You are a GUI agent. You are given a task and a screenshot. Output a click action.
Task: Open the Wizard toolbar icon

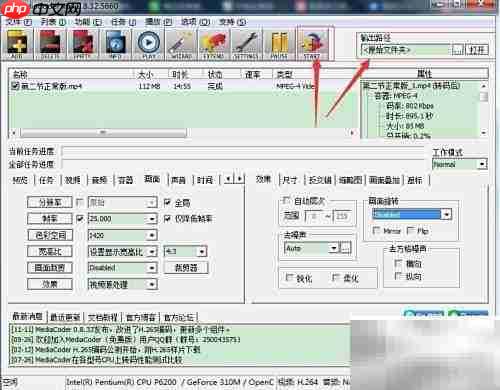tap(181, 44)
